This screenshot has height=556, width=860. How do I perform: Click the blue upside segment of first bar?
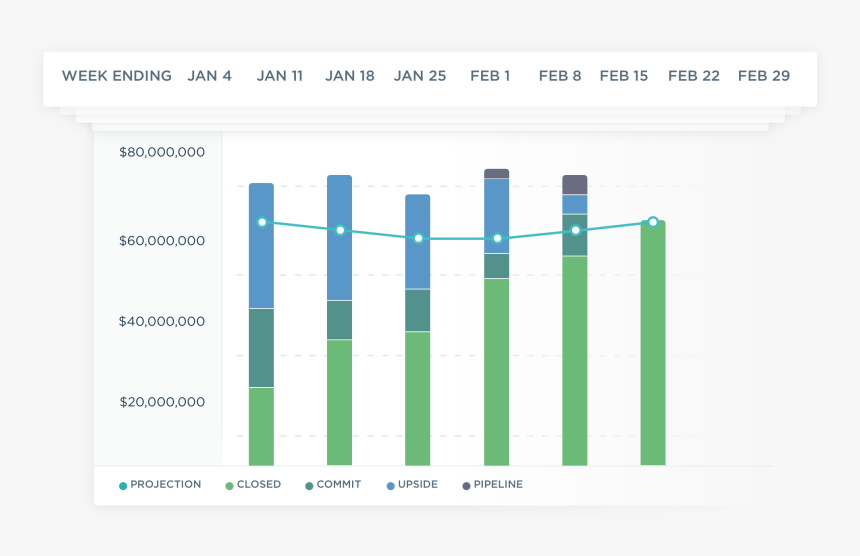click(261, 246)
